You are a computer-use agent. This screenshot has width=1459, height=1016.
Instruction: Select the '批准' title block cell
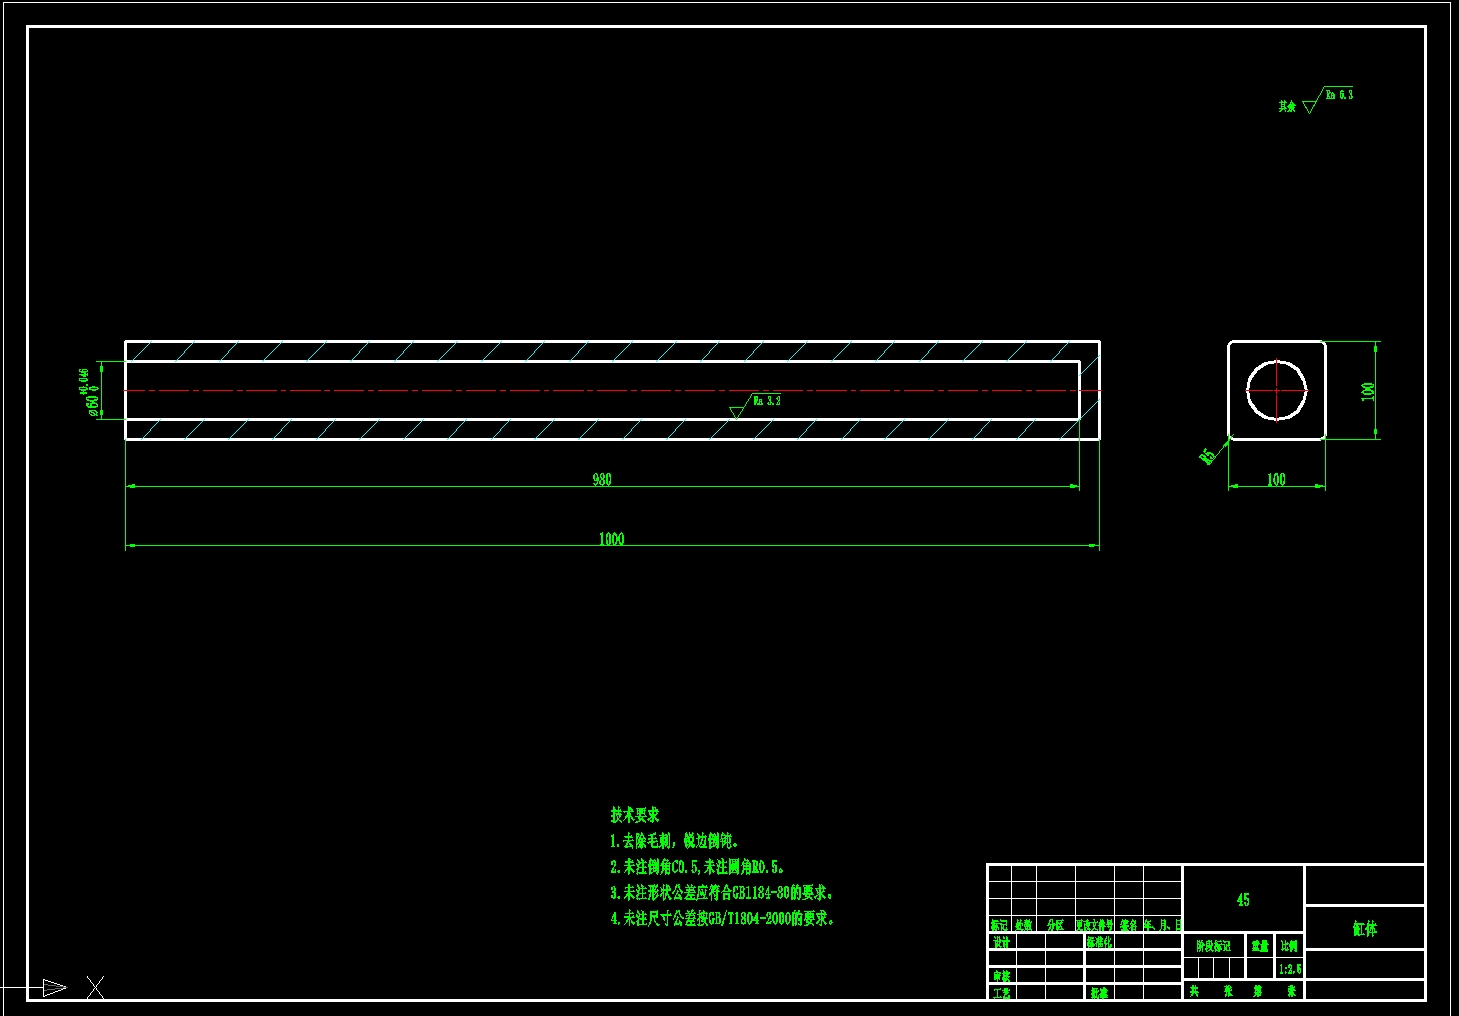[x=1099, y=993]
